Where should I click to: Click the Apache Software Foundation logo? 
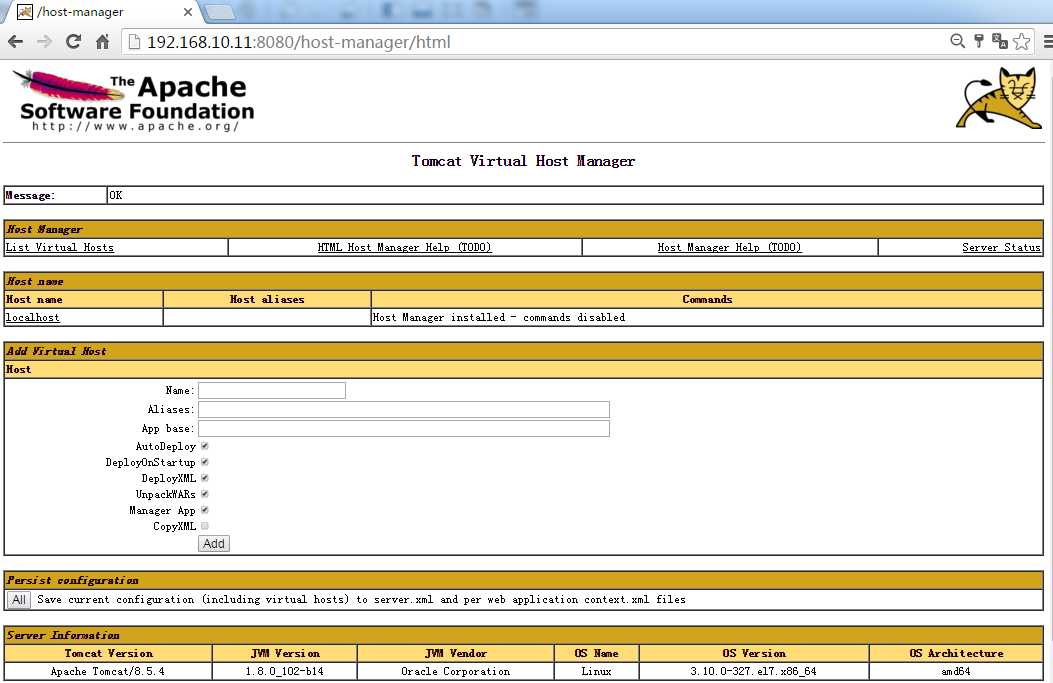134,100
